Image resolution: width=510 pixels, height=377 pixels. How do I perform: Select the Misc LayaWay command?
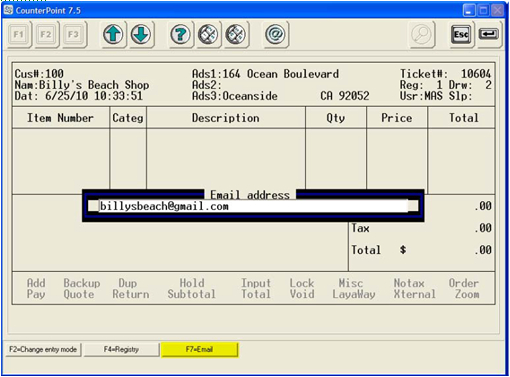coord(354,289)
